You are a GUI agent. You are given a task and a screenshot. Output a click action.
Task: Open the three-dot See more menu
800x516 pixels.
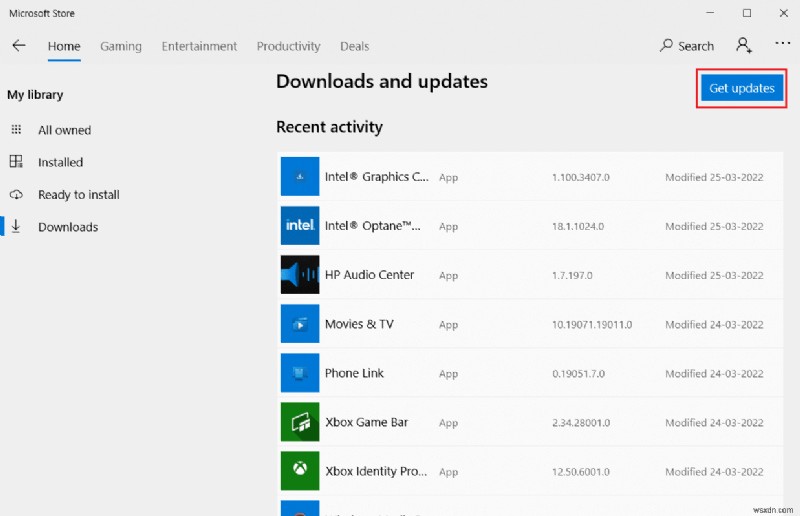[x=783, y=43]
